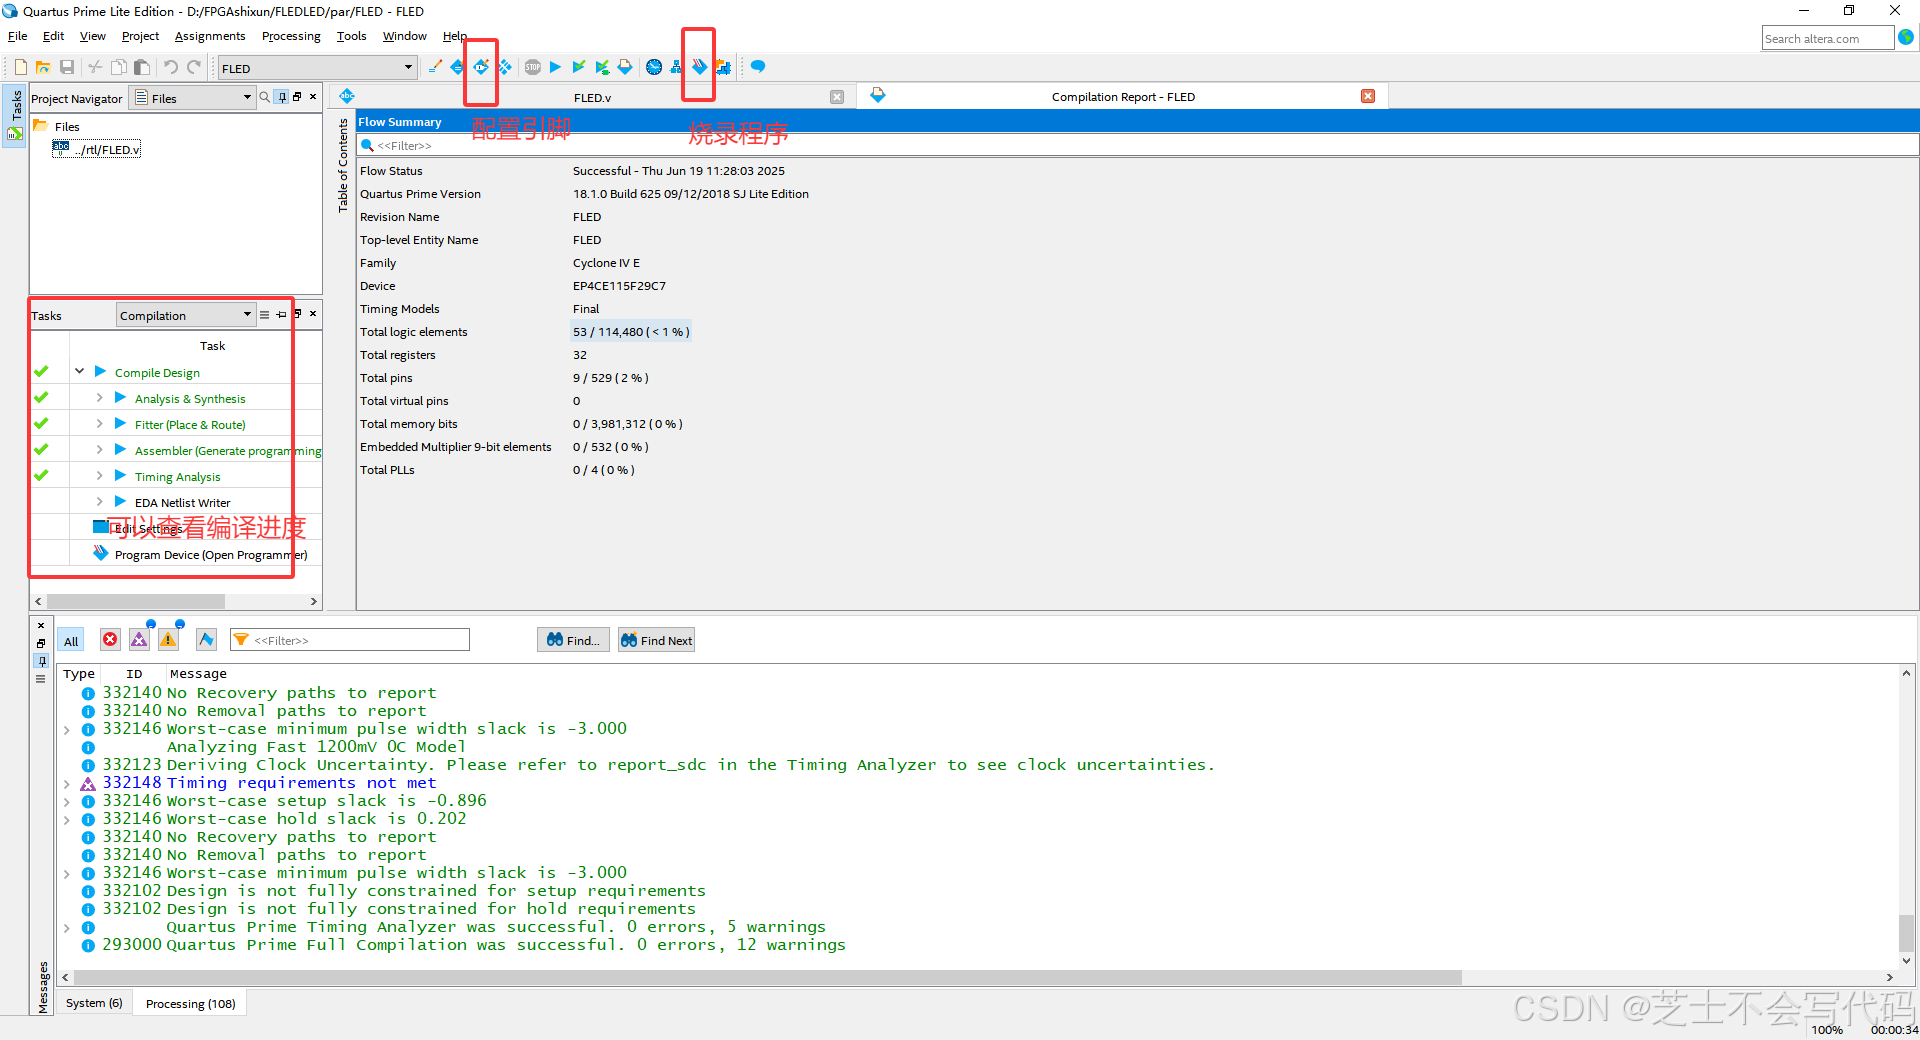
Task: Expand the 'Timing requirements not met' message
Action: (67, 783)
